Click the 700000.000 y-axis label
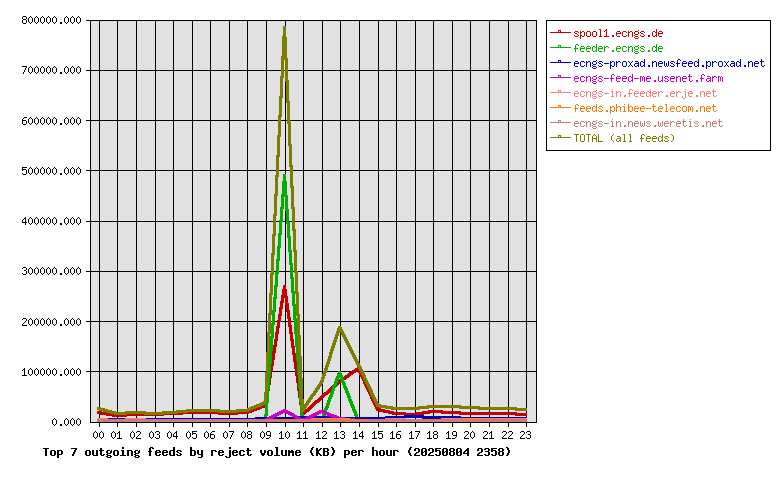780x480 pixels. coord(51,70)
